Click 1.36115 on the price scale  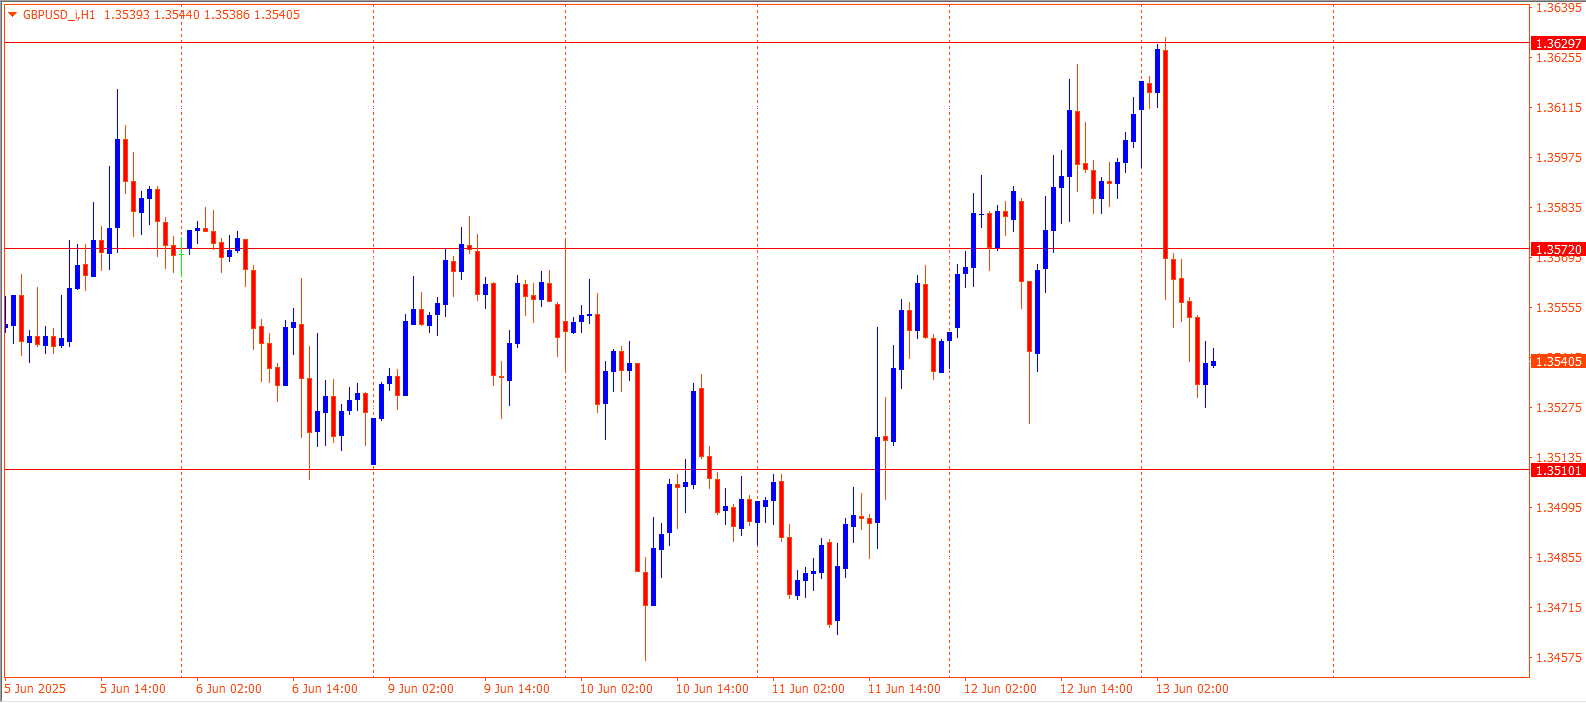point(1558,108)
